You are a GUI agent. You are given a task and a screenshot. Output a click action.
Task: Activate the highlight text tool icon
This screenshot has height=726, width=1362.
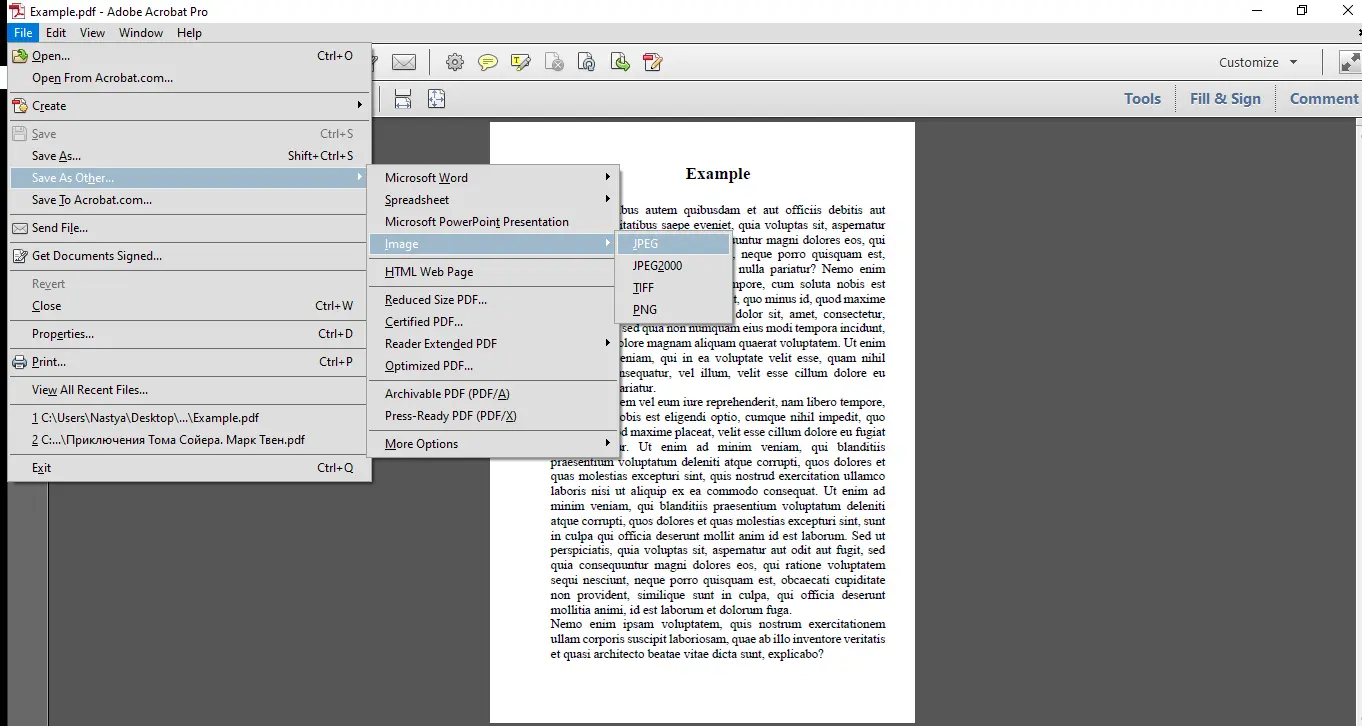click(x=520, y=62)
